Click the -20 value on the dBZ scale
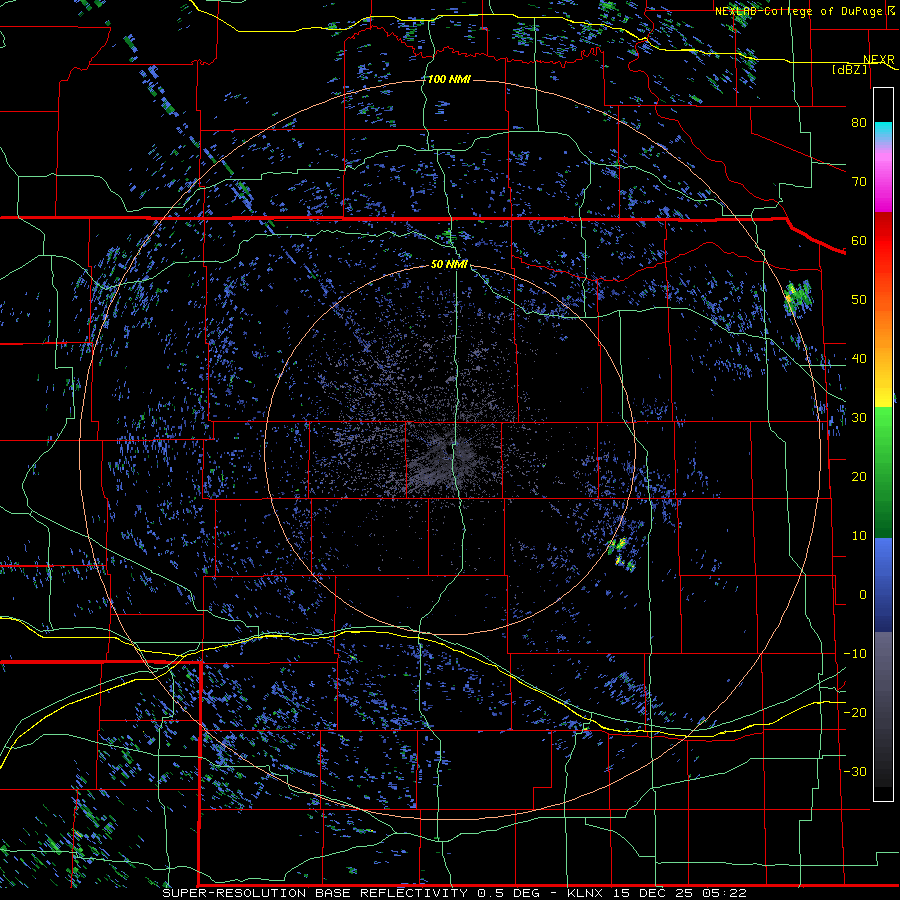 point(855,712)
